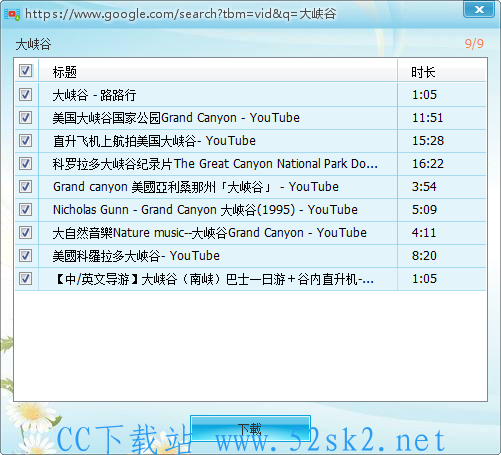The height and width of the screenshot is (455, 501).
Task: Click the 下载 download button
Action: [250, 429]
